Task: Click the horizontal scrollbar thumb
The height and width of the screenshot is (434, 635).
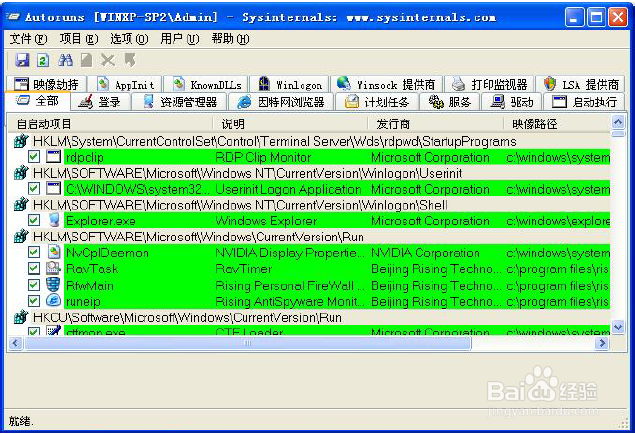Action: (x=248, y=343)
